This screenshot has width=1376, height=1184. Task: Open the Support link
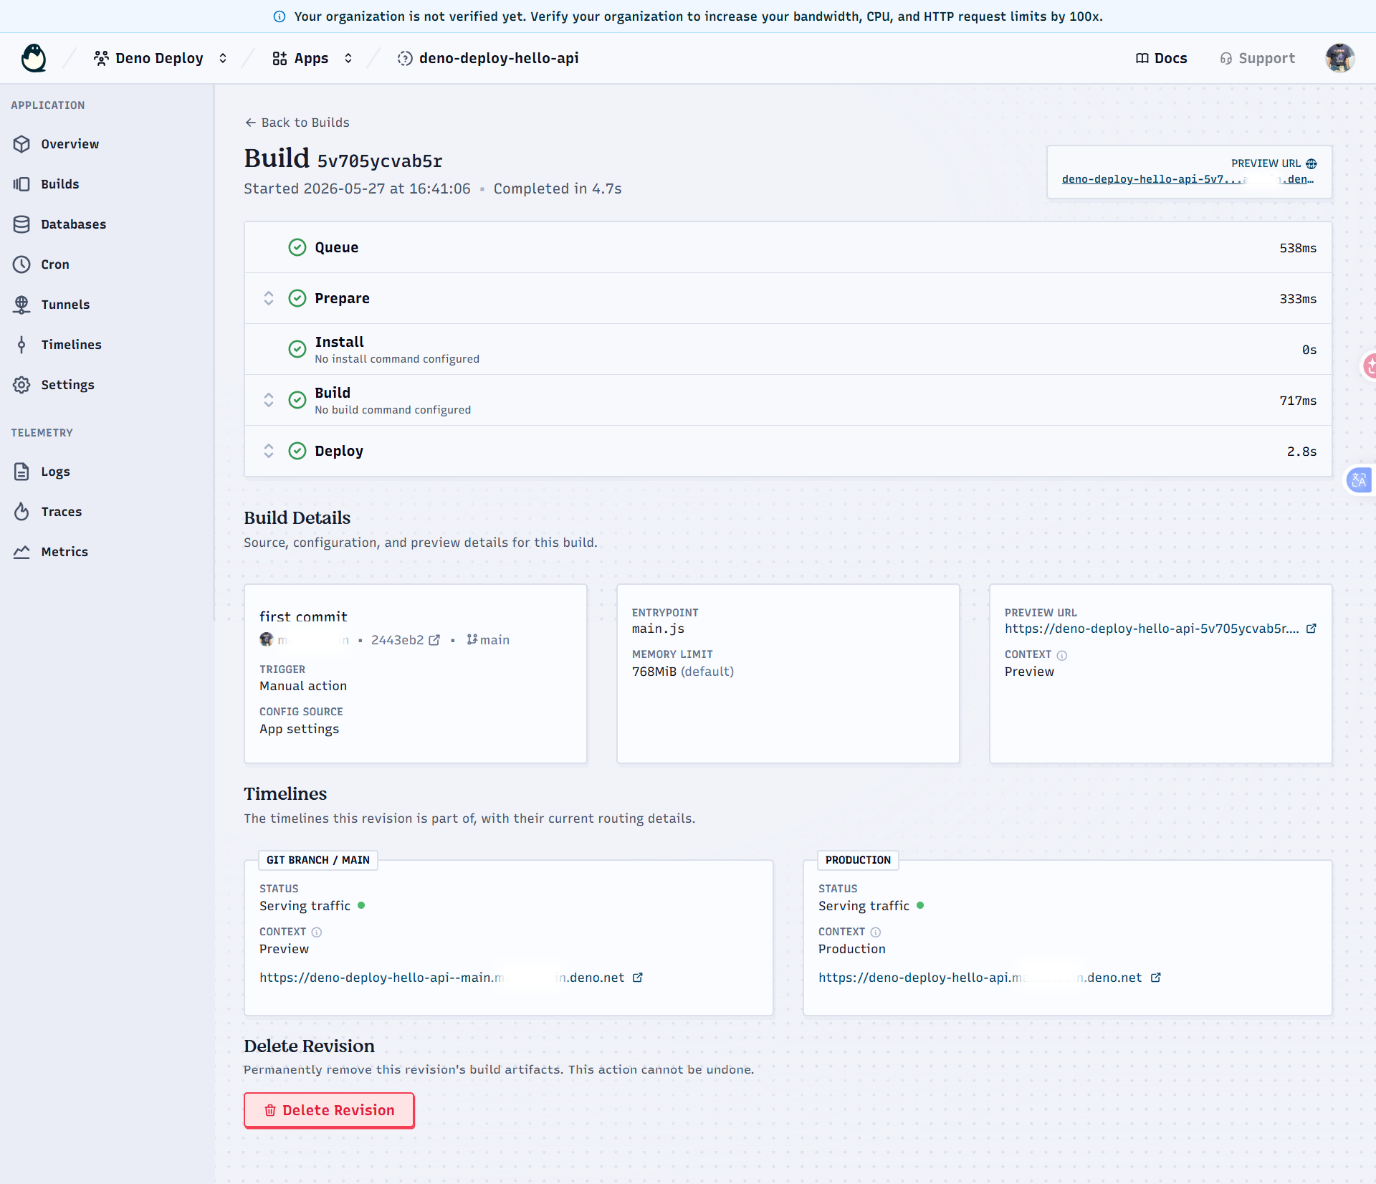[x=1257, y=58]
